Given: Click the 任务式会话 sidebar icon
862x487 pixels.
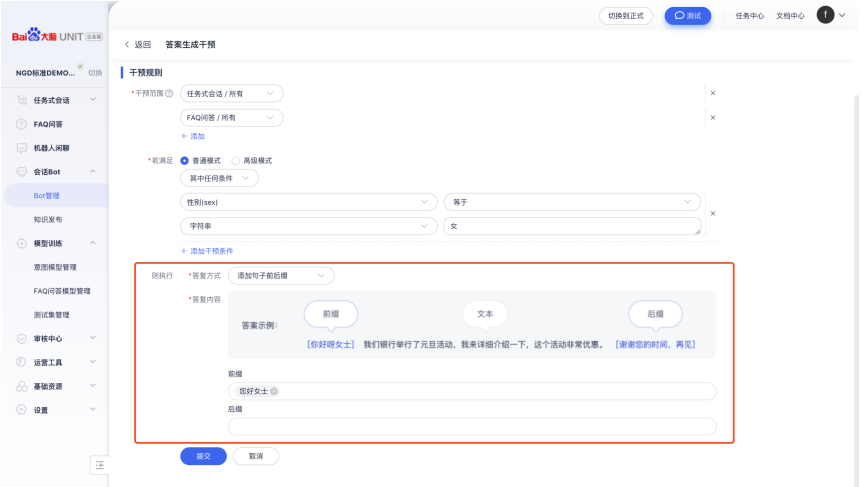Looking at the screenshot, I should click(x=21, y=100).
